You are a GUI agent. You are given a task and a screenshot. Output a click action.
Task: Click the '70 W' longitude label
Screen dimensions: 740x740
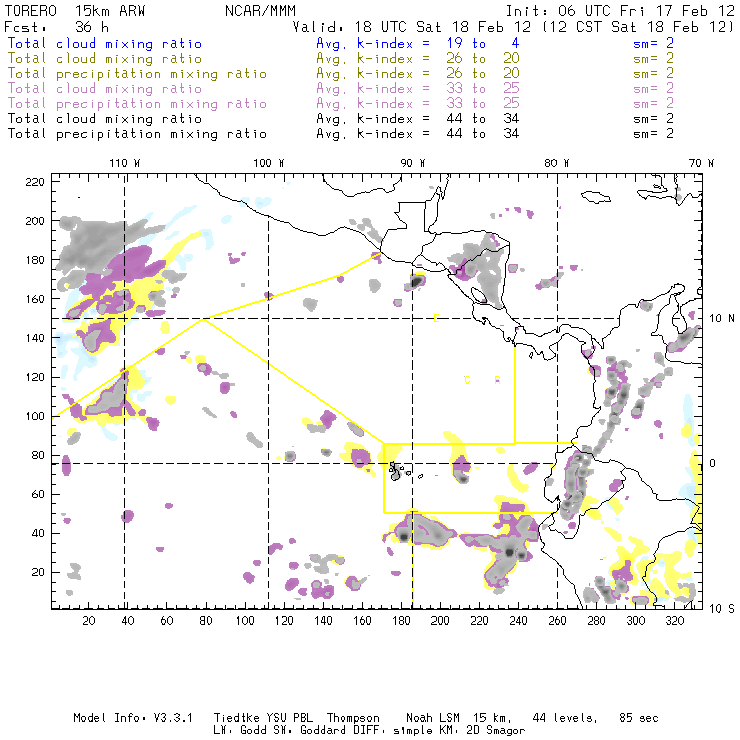pyautogui.click(x=701, y=163)
